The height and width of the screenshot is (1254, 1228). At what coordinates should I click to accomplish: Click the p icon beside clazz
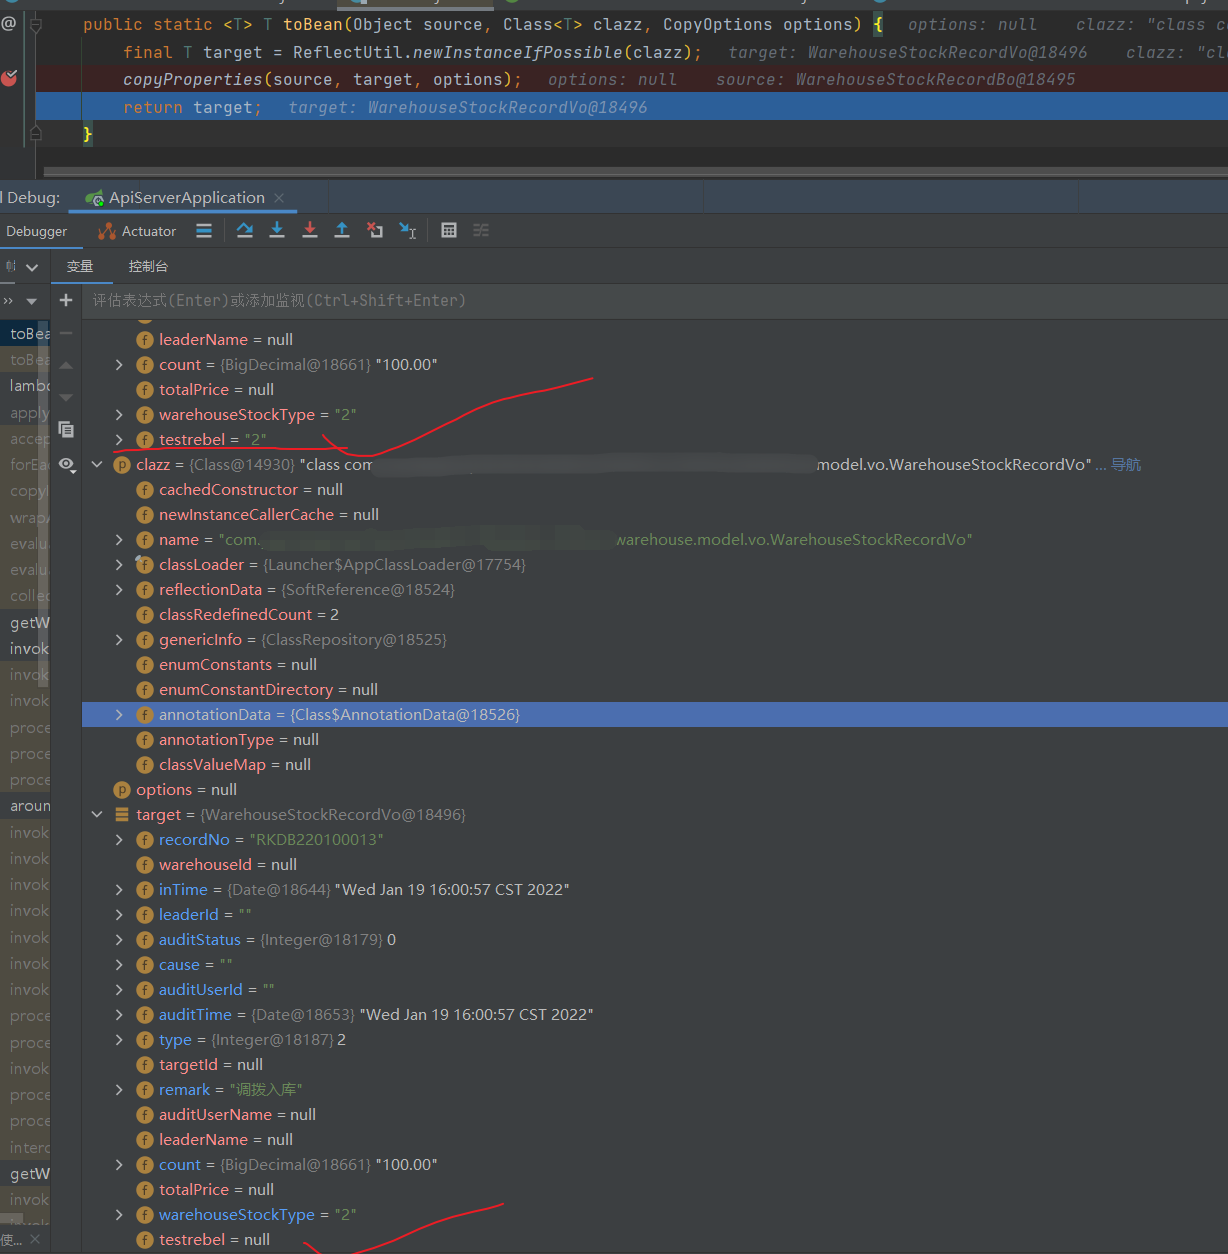tap(122, 465)
